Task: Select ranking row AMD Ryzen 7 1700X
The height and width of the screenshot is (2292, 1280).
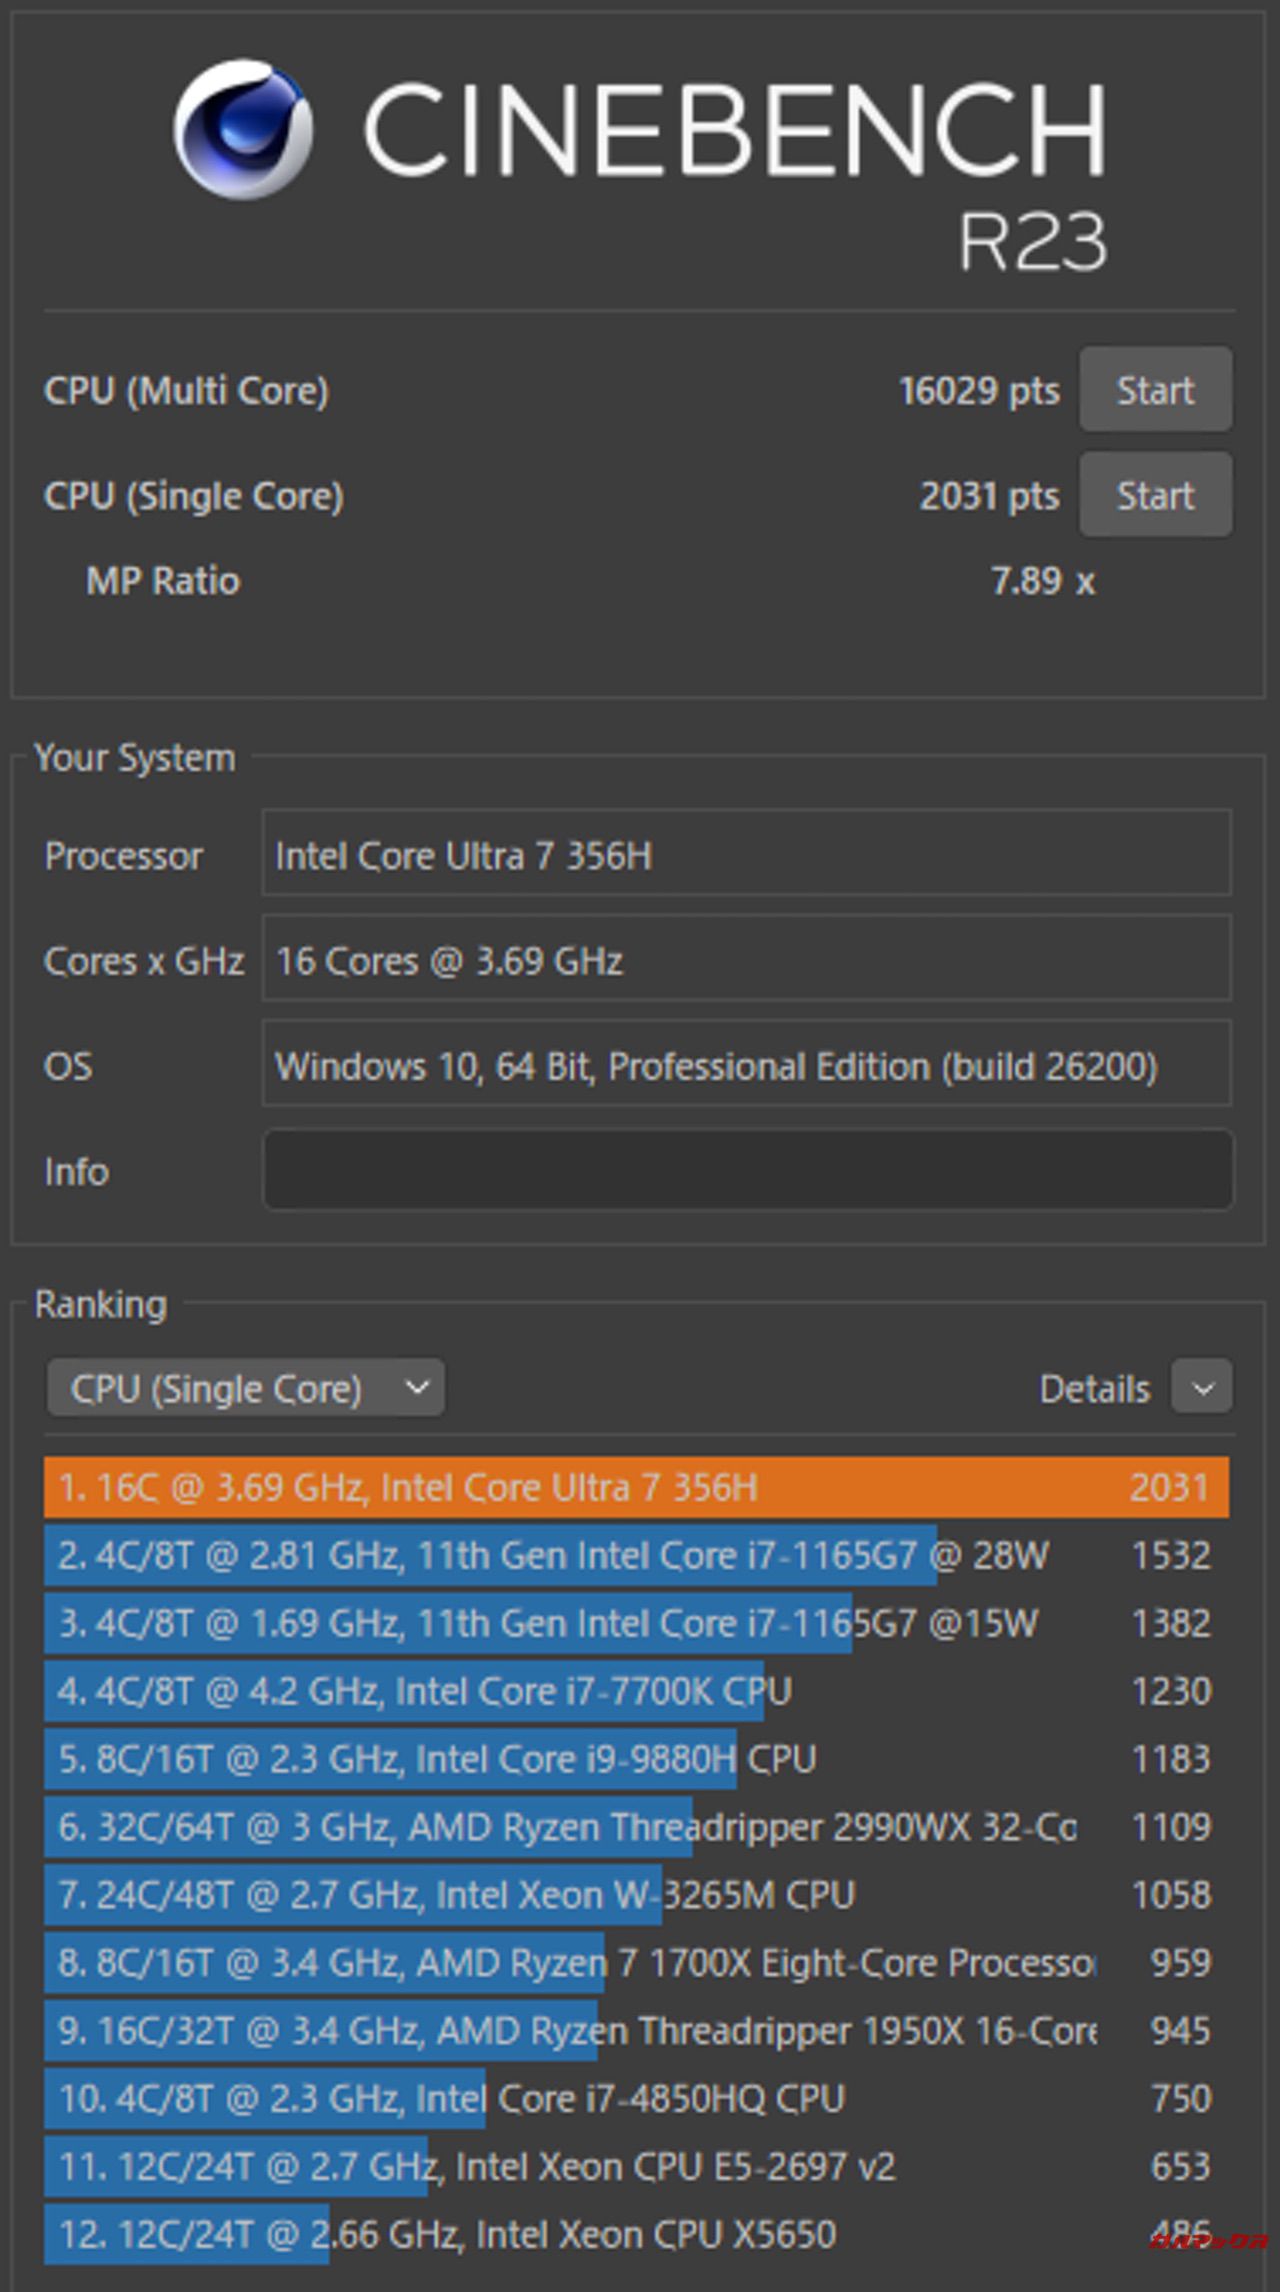Action: pos(636,1963)
